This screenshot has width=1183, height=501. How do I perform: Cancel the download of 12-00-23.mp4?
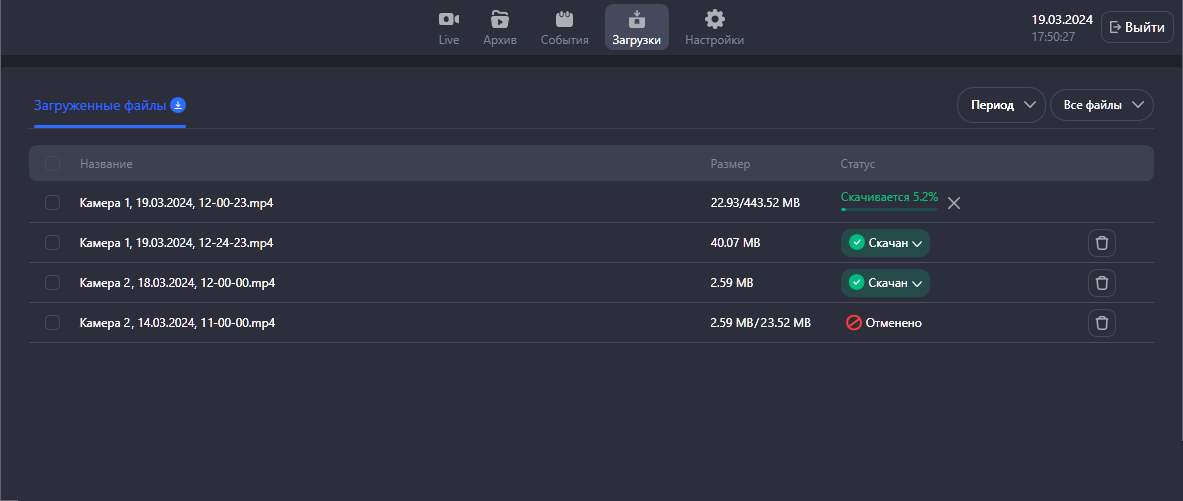coord(954,203)
